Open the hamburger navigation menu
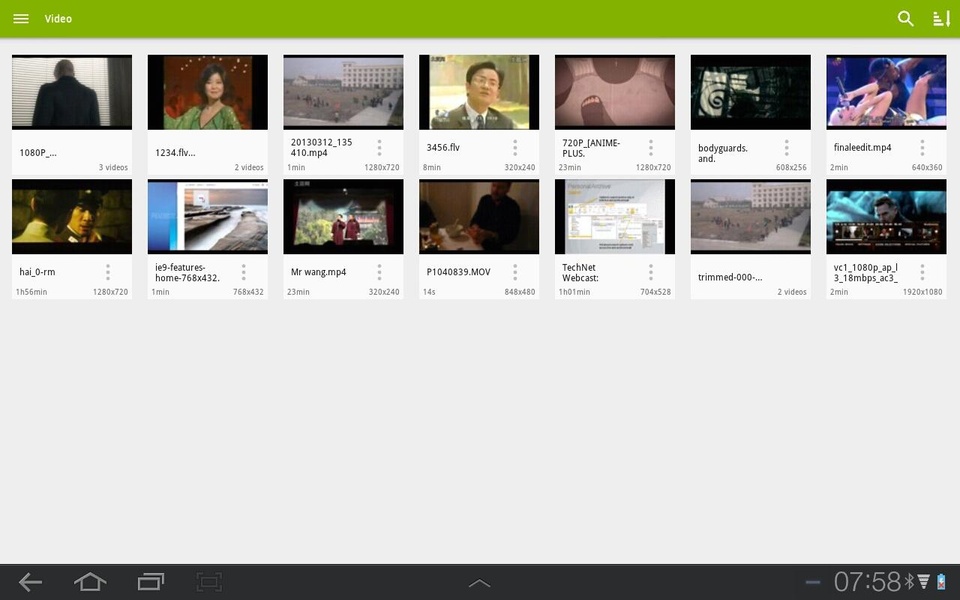Image resolution: width=960 pixels, height=600 pixels. [x=21, y=18]
